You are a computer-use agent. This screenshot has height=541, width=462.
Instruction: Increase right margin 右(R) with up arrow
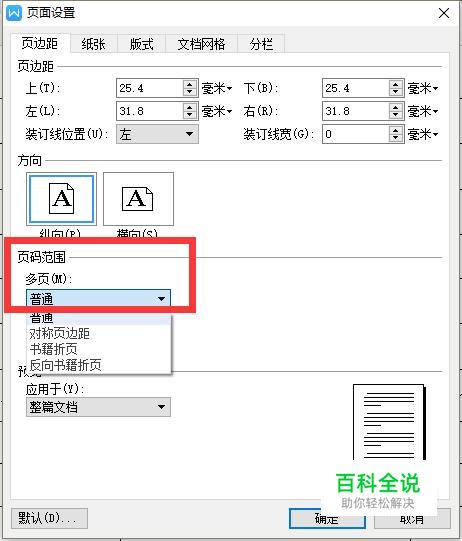396,107
